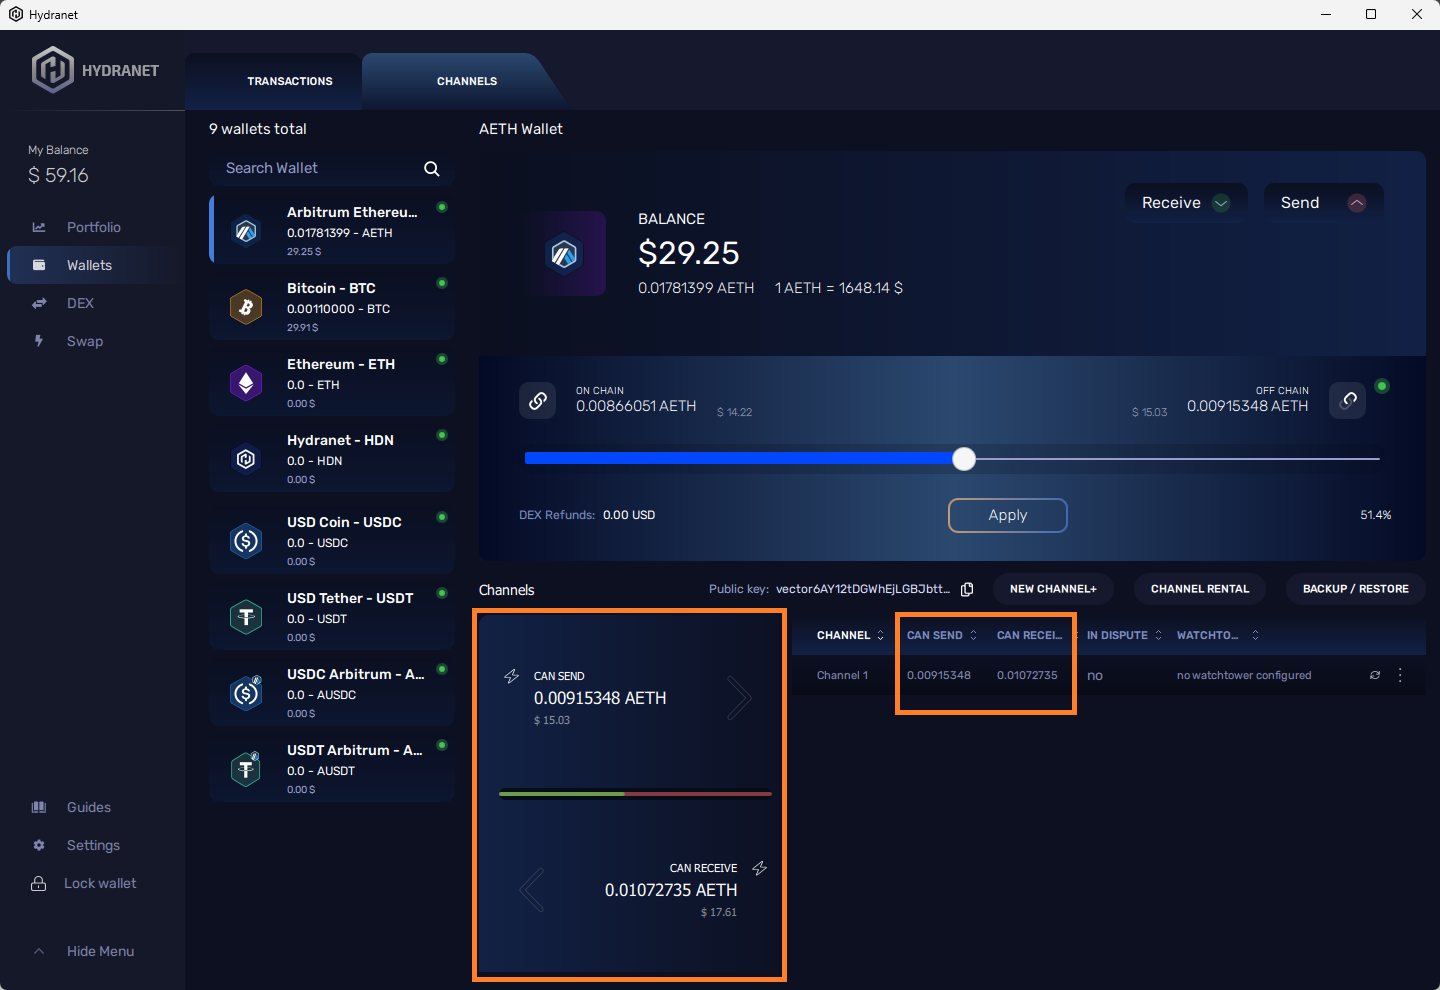Click the on-chain link icon
1440x990 pixels.
click(538, 401)
